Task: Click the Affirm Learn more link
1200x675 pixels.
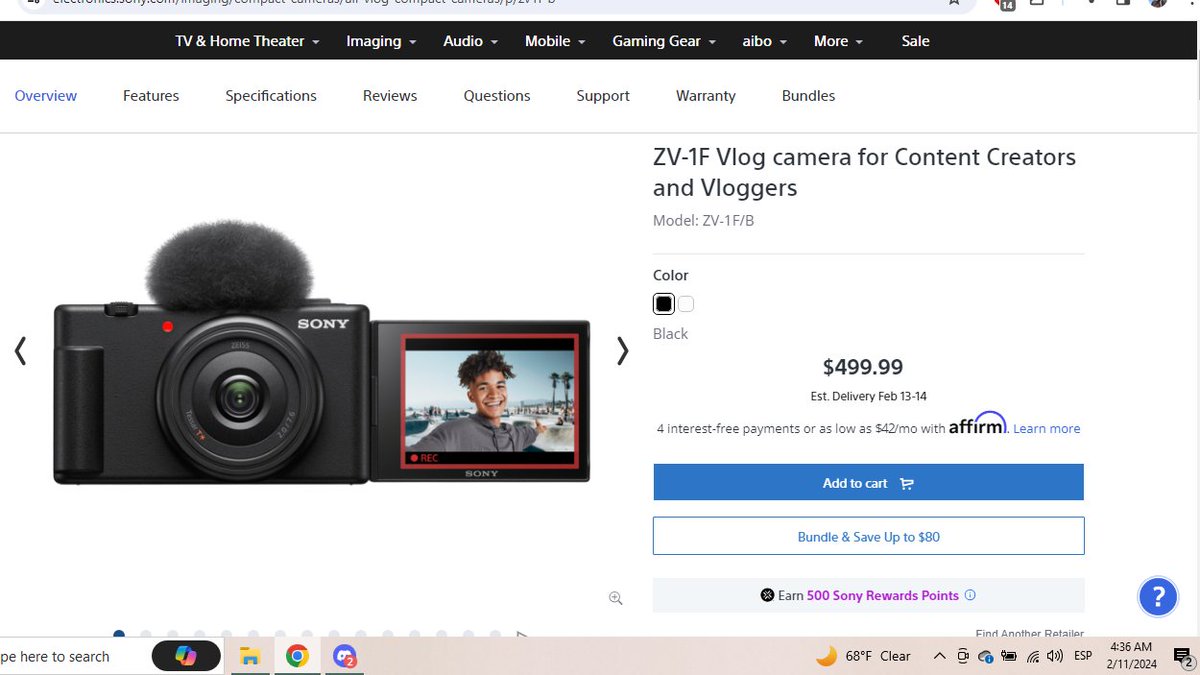Action: [1046, 428]
